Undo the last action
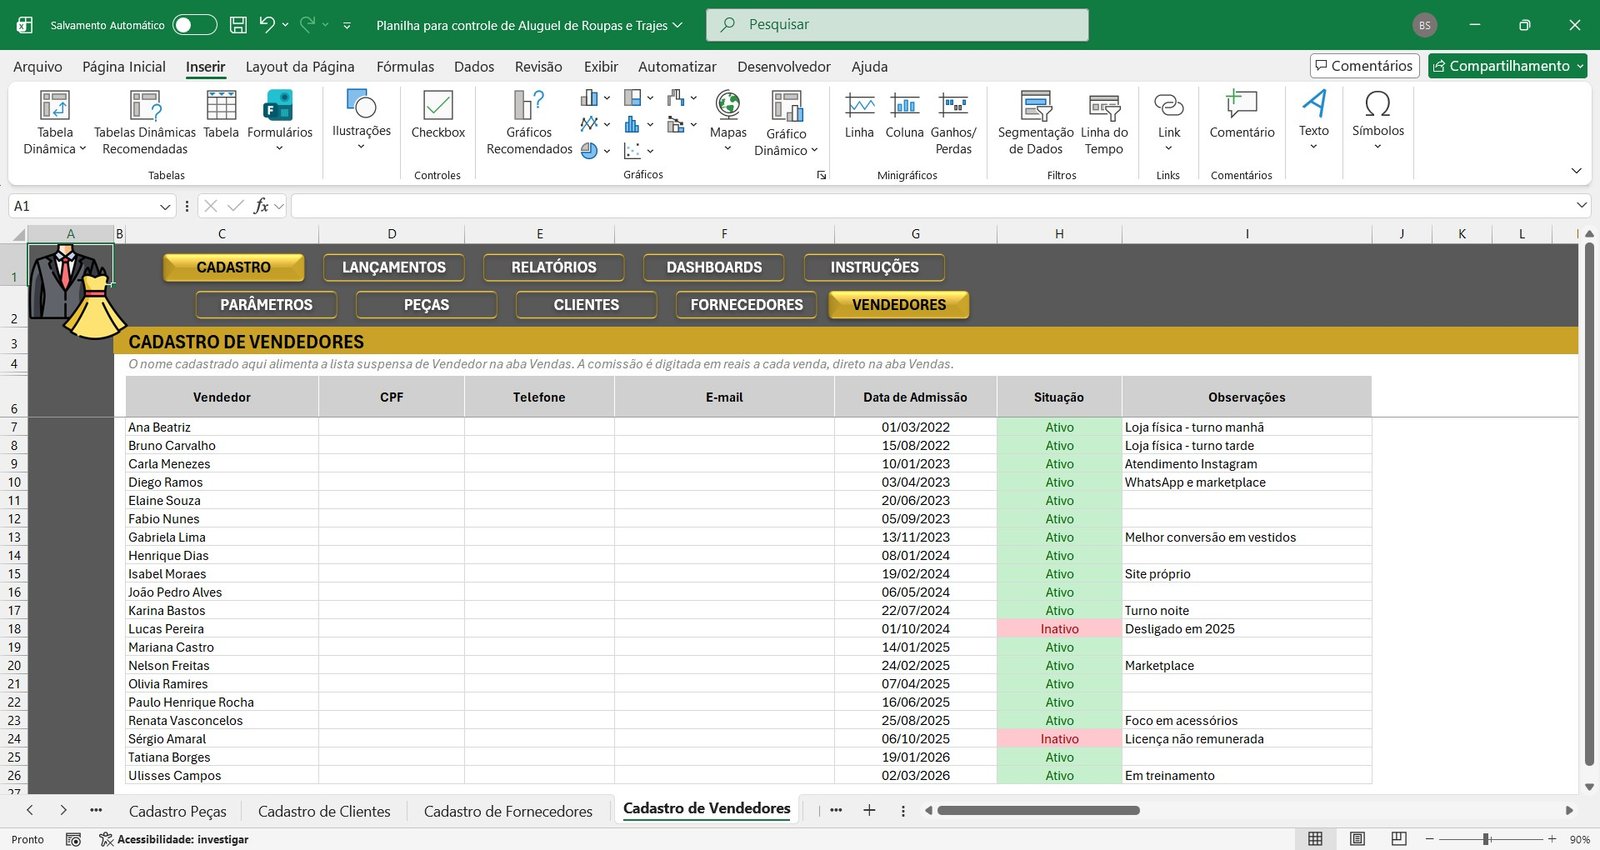This screenshot has height=850, width=1600. pos(267,24)
